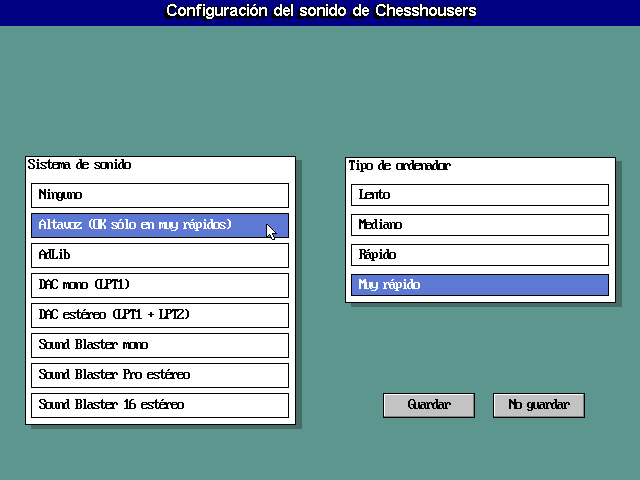Viewport: 640px width, 480px height.
Task: Set computer type to Lento
Action: [480, 195]
